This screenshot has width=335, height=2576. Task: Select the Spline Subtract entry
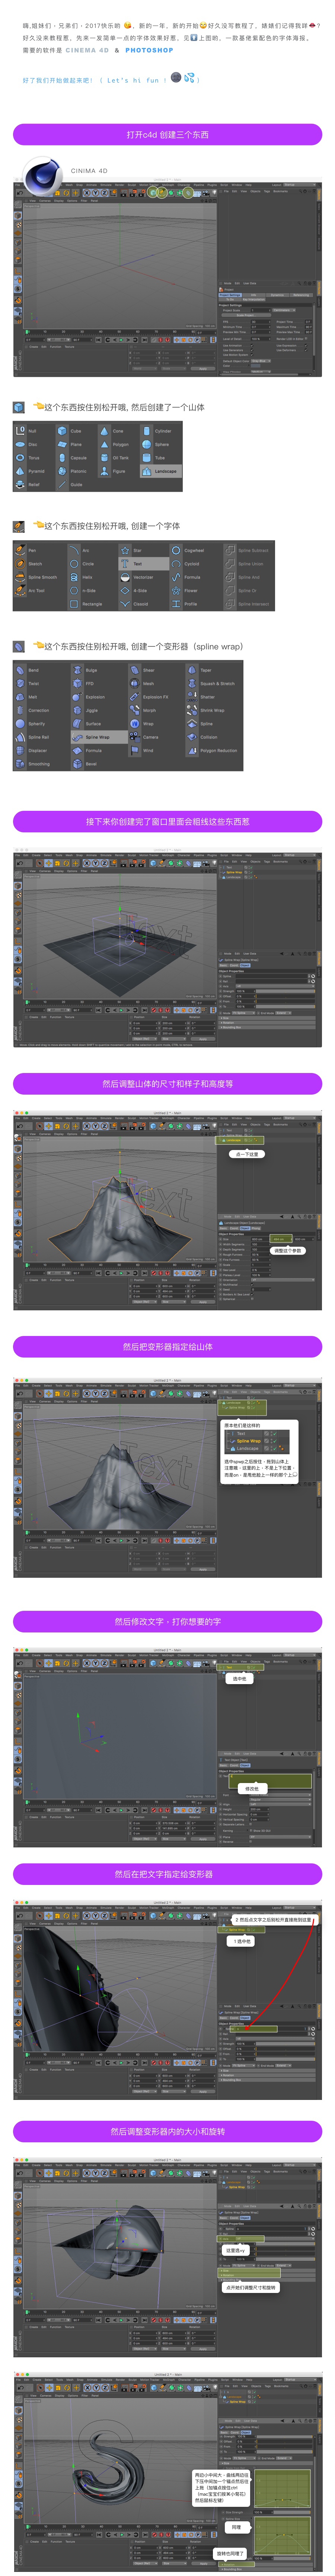pos(253,550)
